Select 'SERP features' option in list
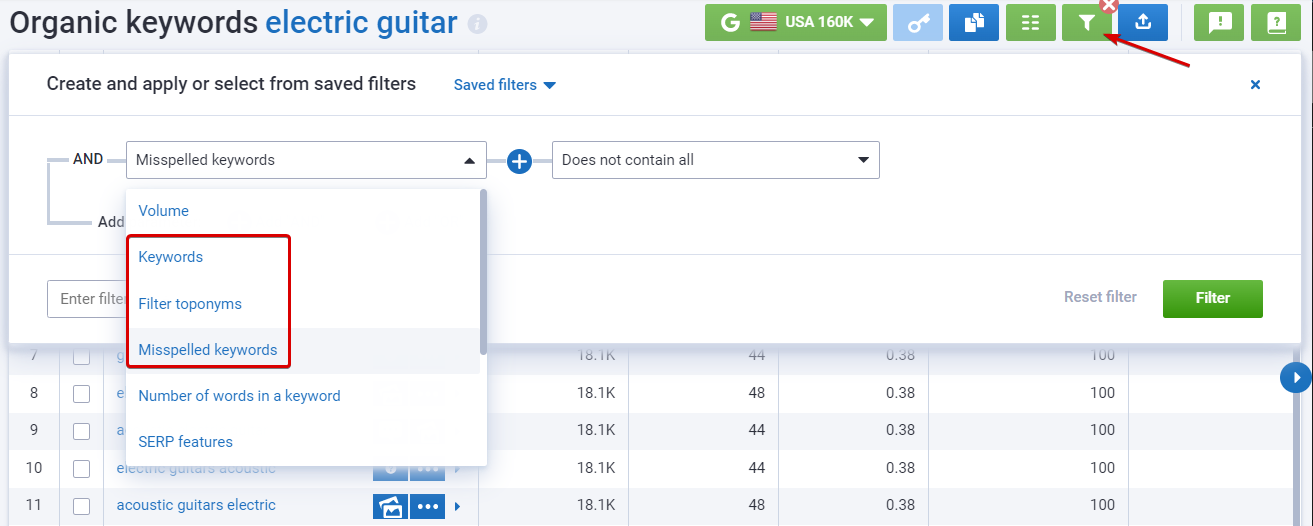The width and height of the screenshot is (1313, 526). (185, 442)
